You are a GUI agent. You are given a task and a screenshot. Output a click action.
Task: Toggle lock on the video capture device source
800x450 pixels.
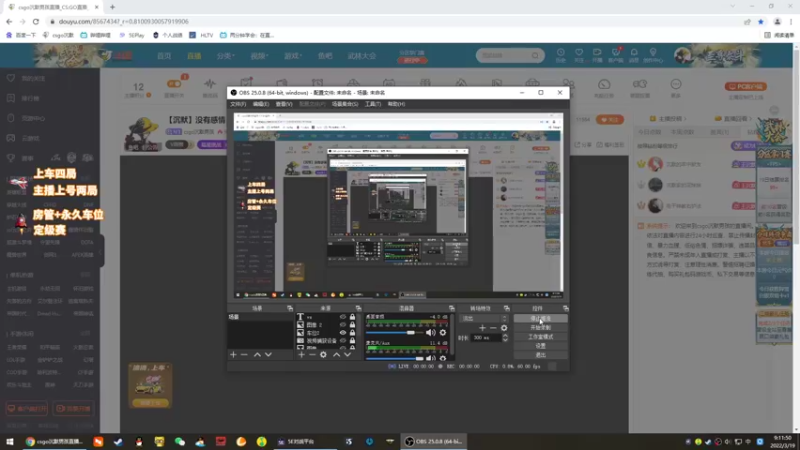click(352, 340)
